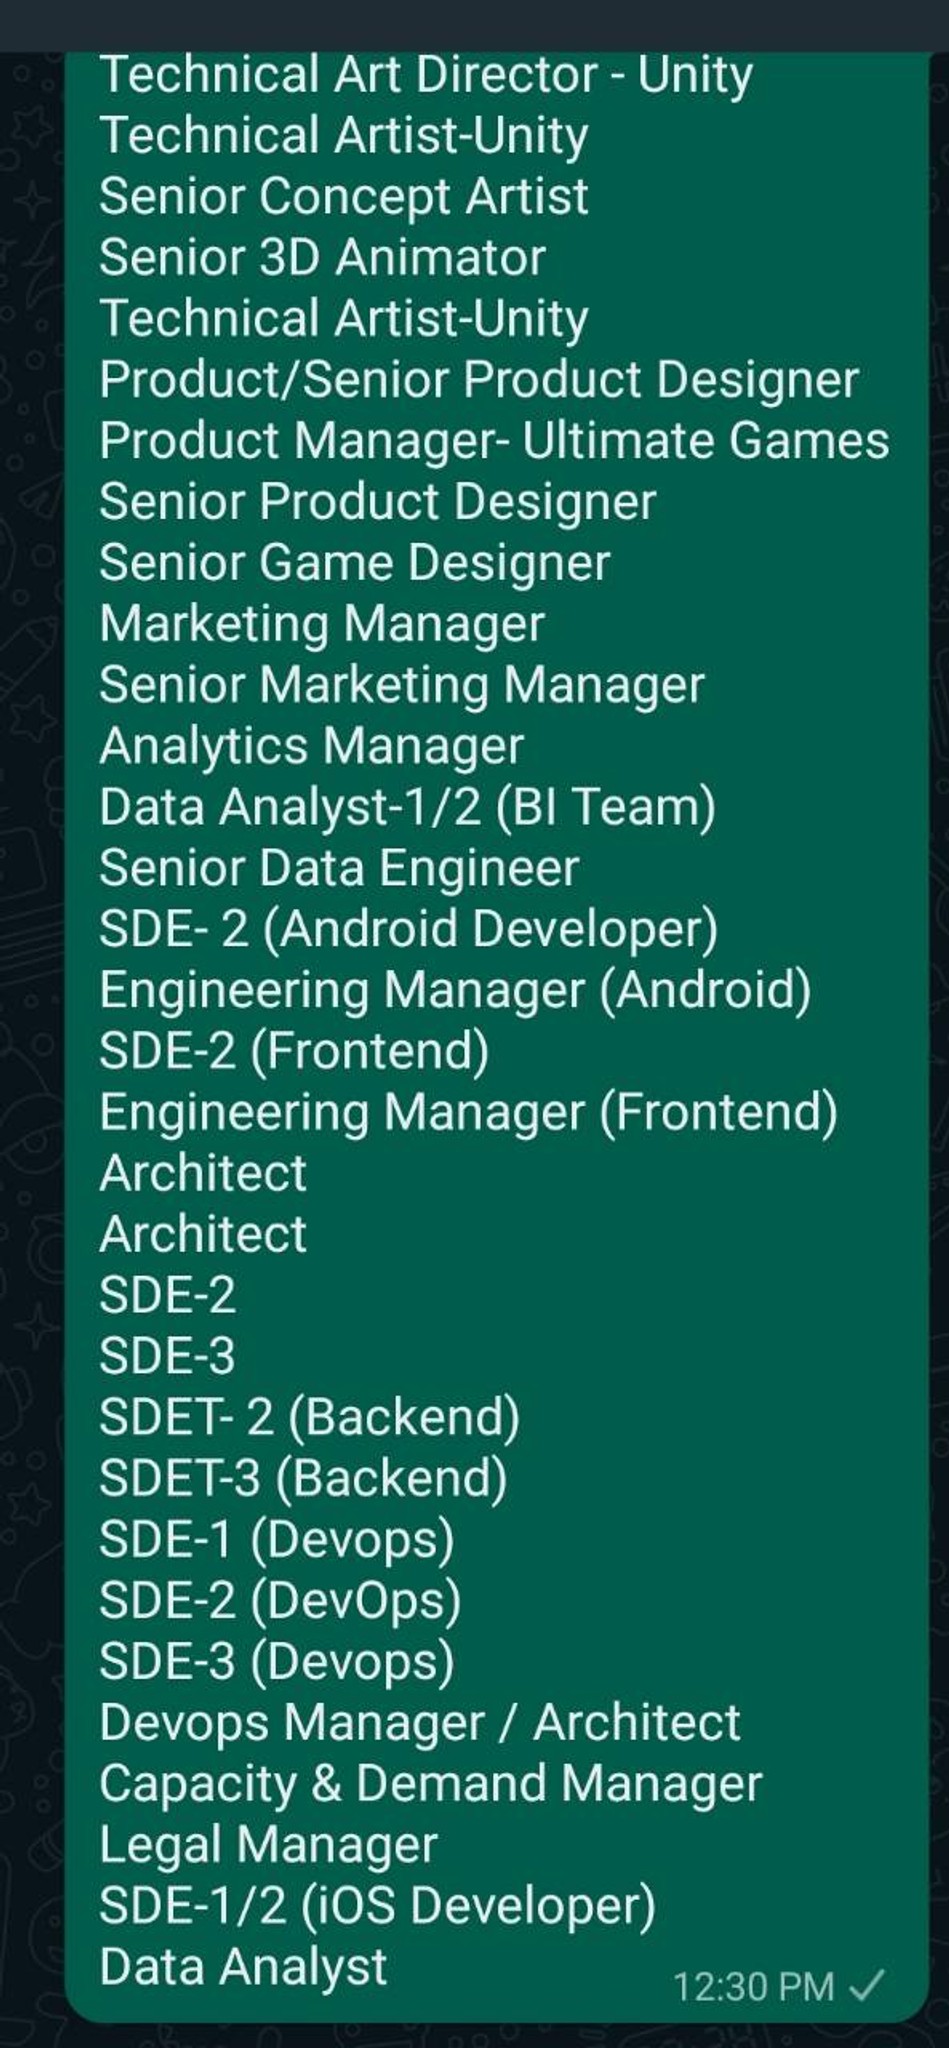Tap the 'Marketing Manager' line

click(x=322, y=624)
